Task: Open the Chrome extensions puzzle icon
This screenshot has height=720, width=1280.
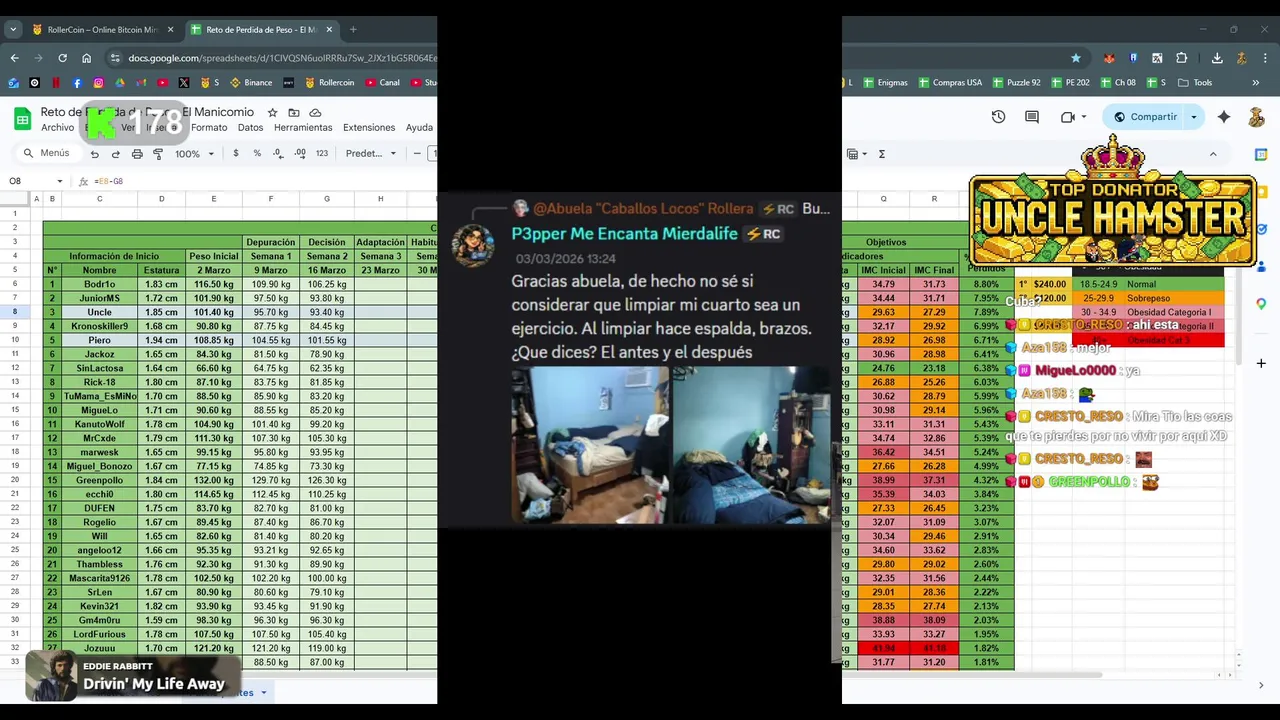Action: pyautogui.click(x=1181, y=58)
